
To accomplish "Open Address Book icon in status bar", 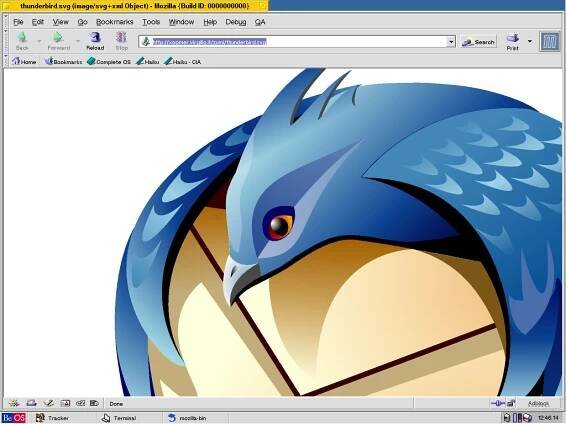I will 65,403.
